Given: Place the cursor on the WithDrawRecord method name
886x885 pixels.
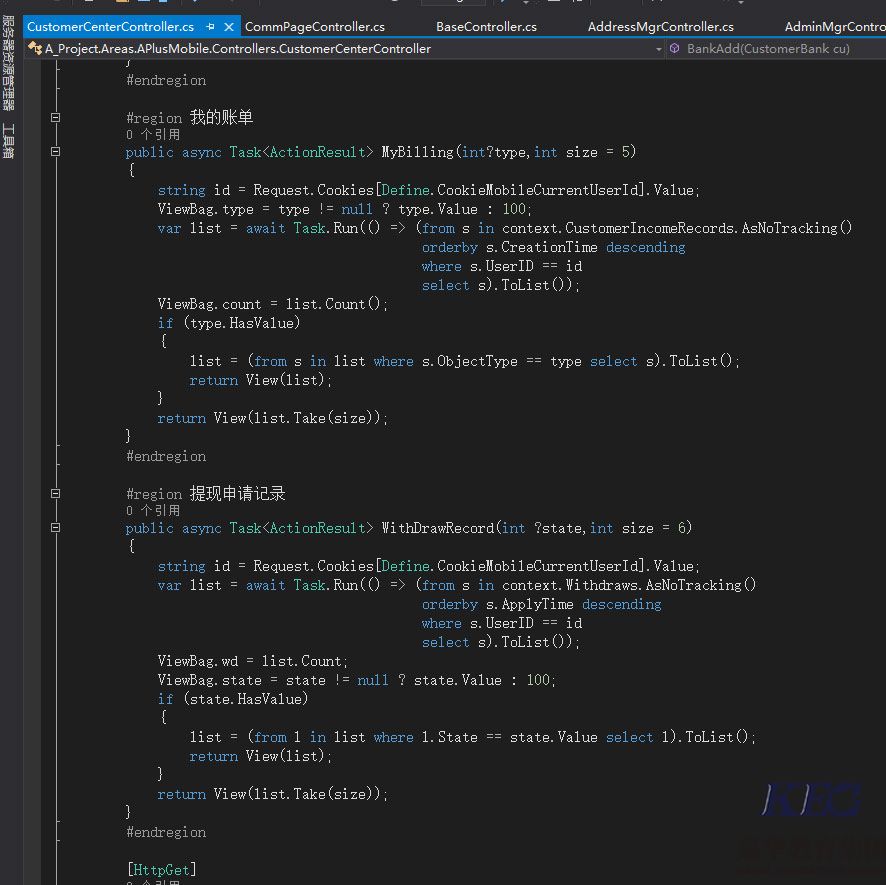Looking at the screenshot, I should click(437, 528).
